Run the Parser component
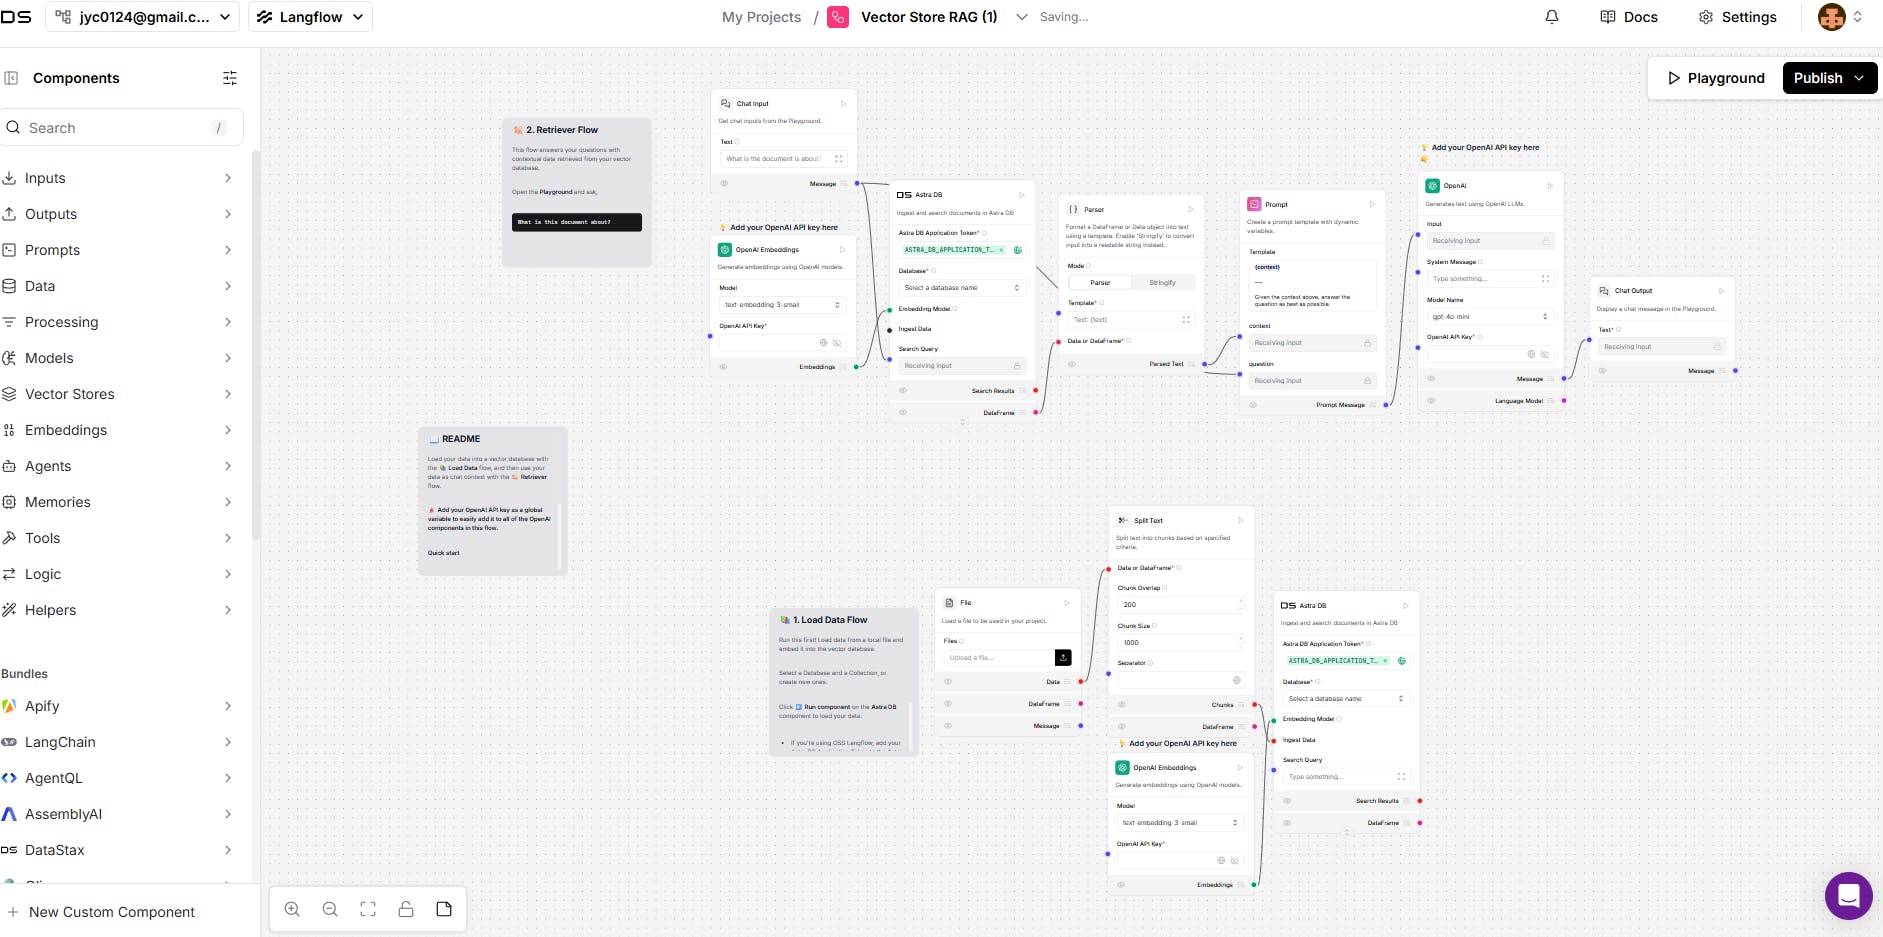This screenshot has width=1883, height=937. click(x=1191, y=209)
